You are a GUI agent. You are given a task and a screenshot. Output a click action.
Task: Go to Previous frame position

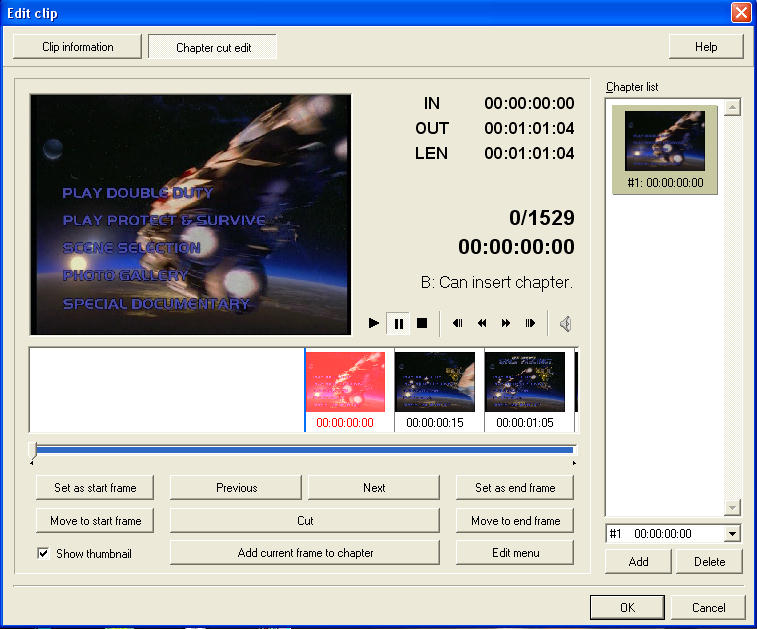click(x=236, y=488)
